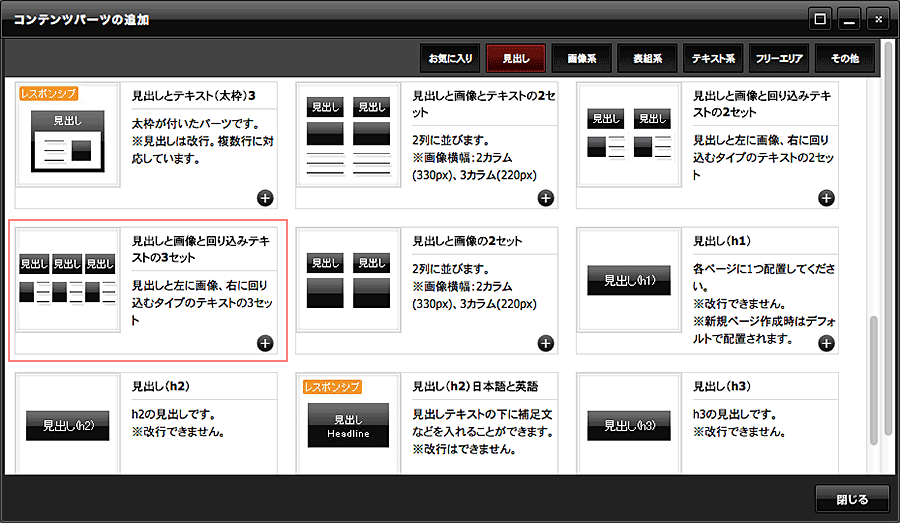Click the title 見出し(h2)
The height and width of the screenshot is (523, 900).
pyautogui.click(x=161, y=386)
